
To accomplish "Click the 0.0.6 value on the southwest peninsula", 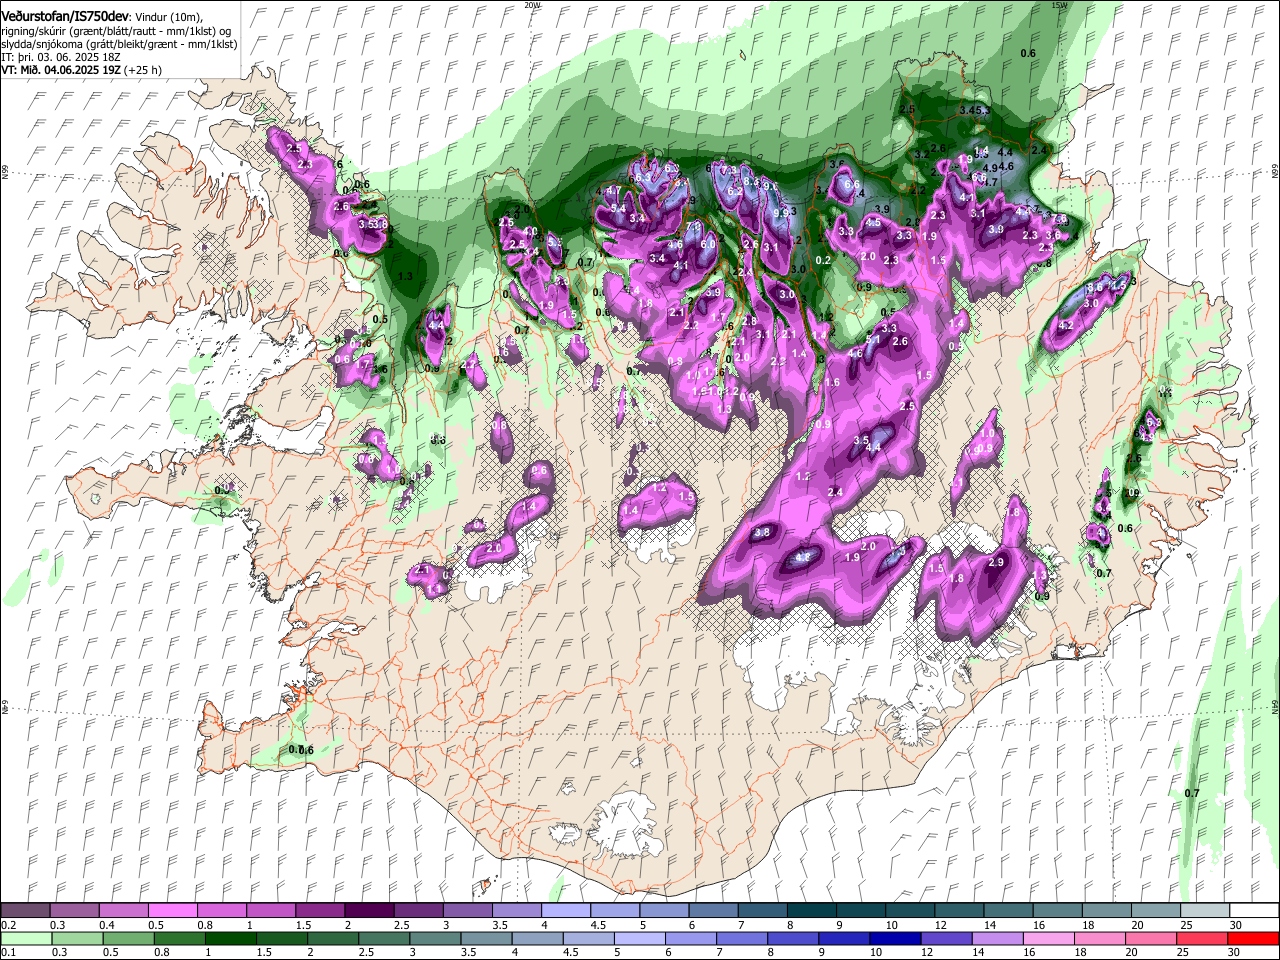I will point(301,750).
